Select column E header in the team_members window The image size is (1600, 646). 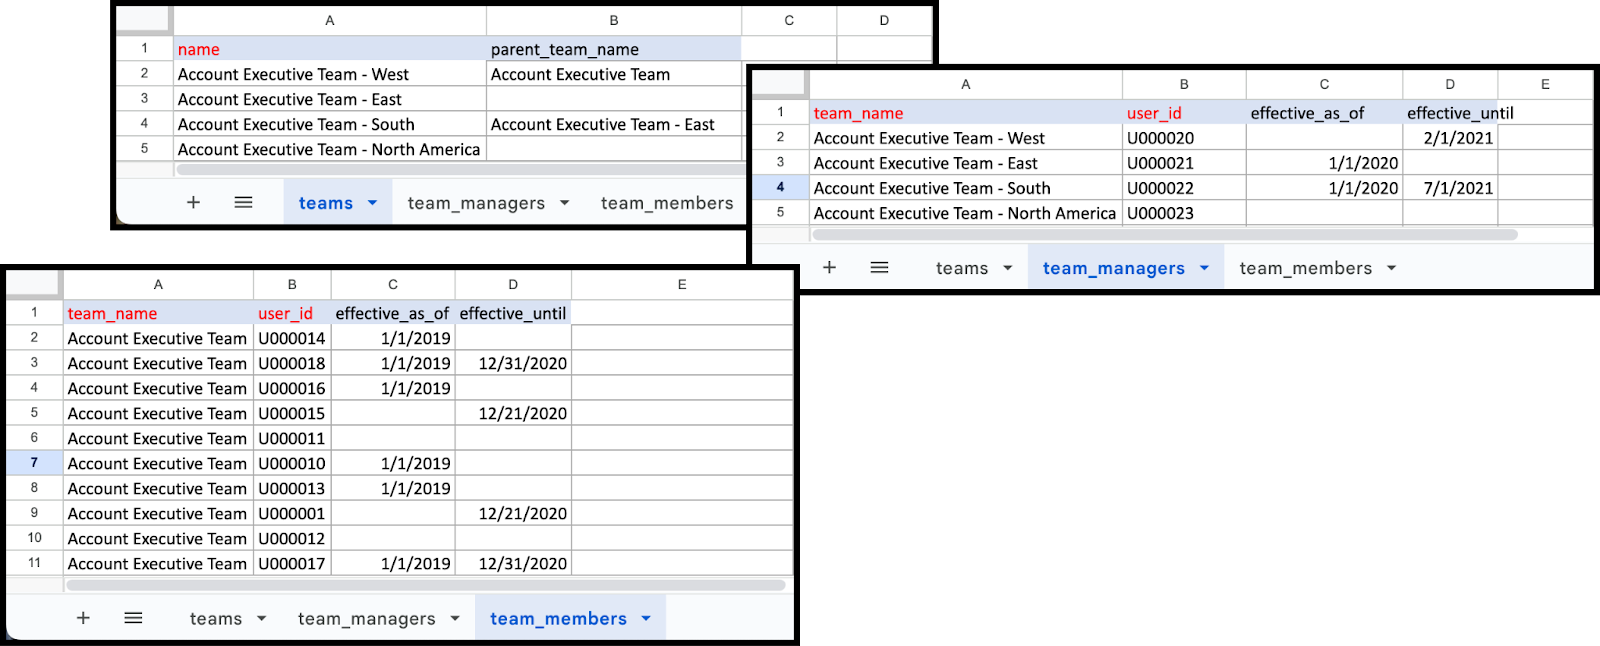682,285
